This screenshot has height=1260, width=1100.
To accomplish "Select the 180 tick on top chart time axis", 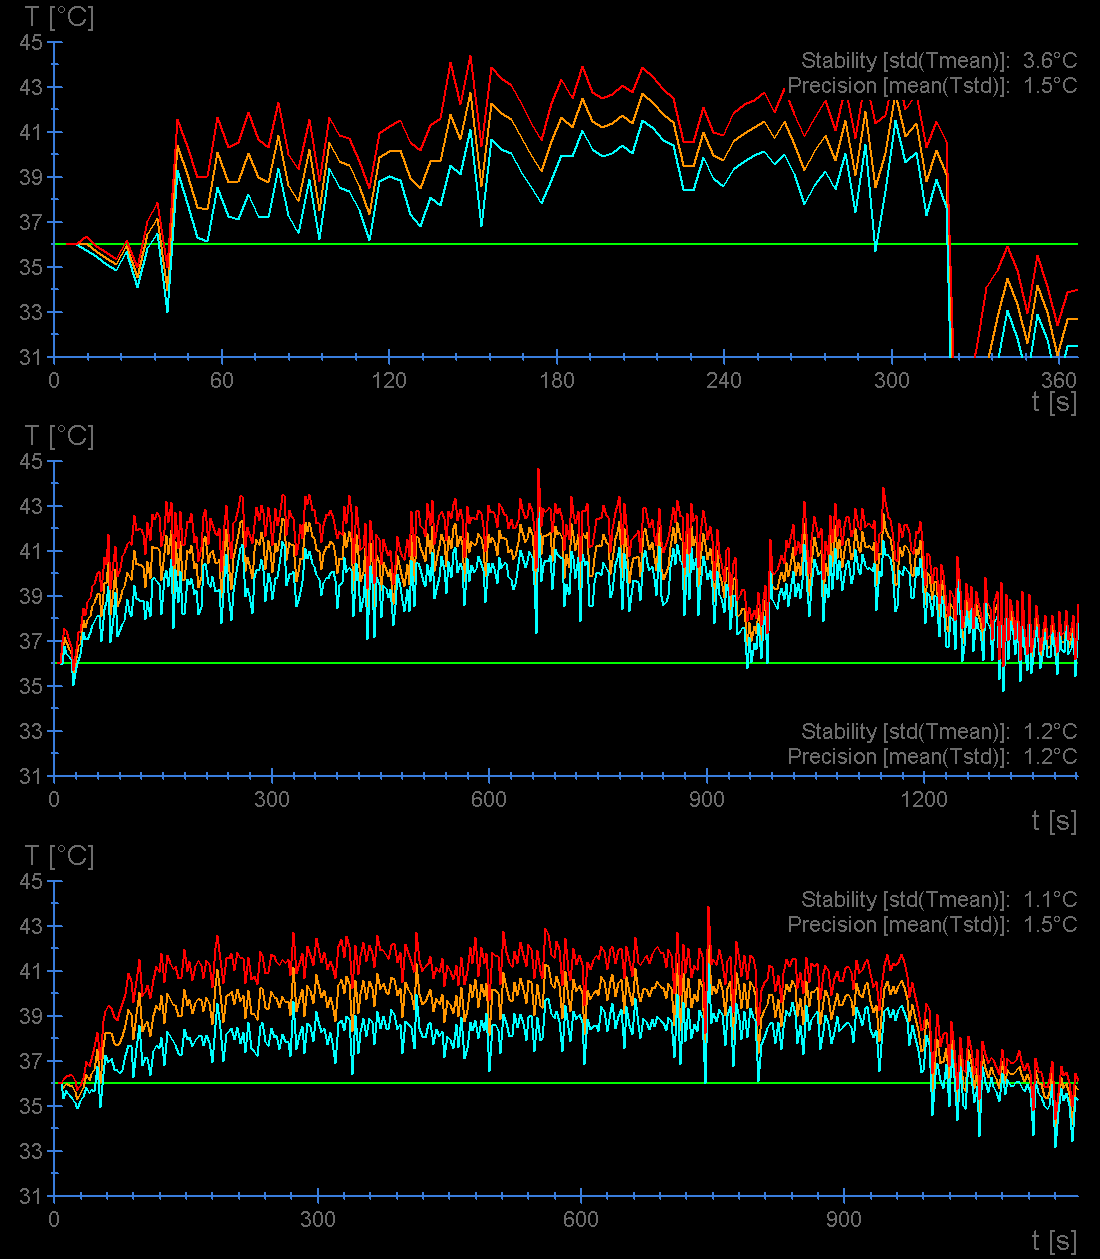I will click(x=557, y=381).
